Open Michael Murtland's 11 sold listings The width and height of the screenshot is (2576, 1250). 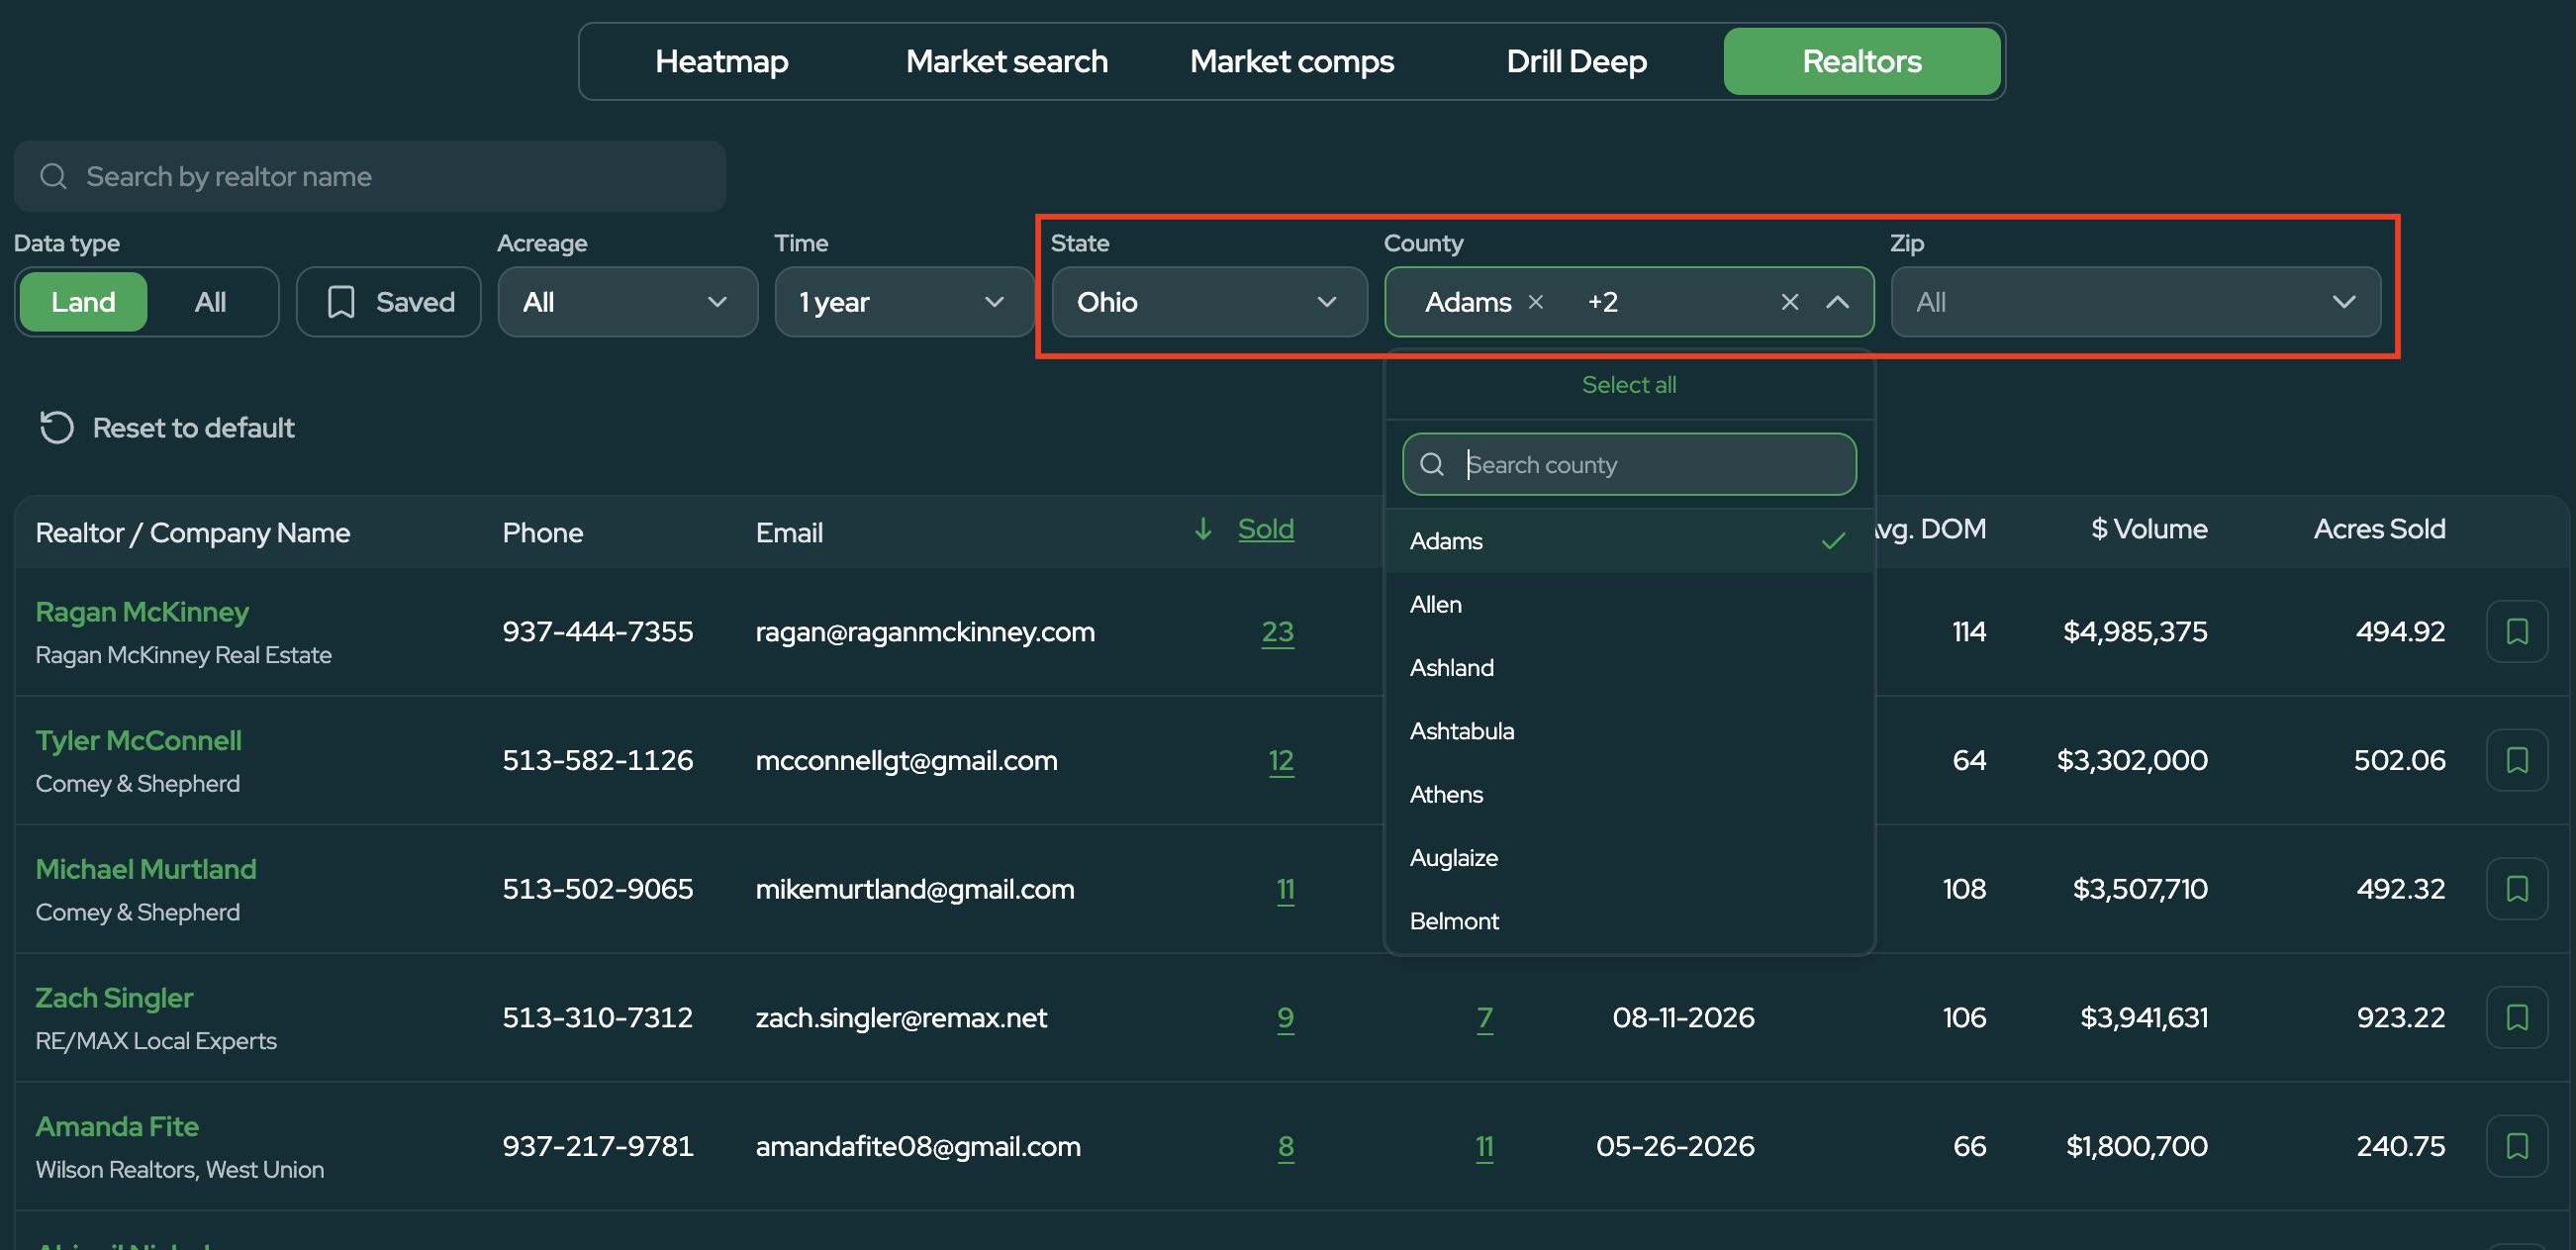pos(1285,888)
